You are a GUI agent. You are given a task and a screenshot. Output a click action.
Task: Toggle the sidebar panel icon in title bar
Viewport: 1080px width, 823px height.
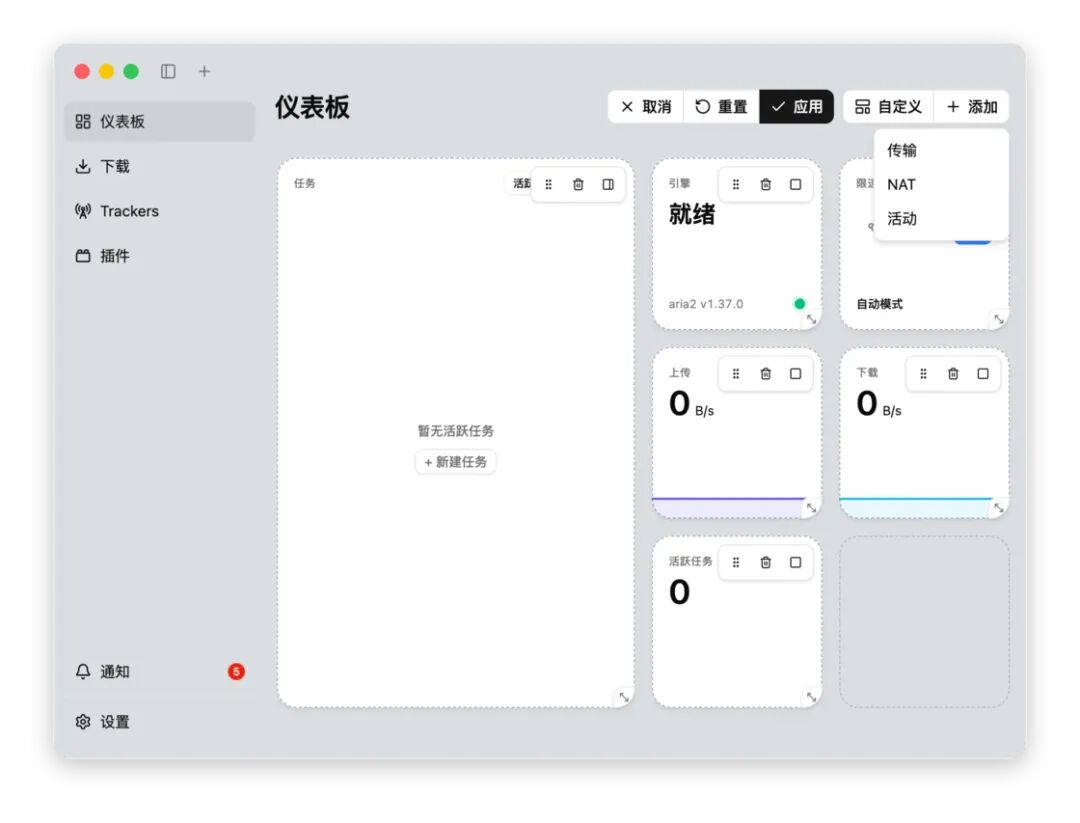pos(168,72)
